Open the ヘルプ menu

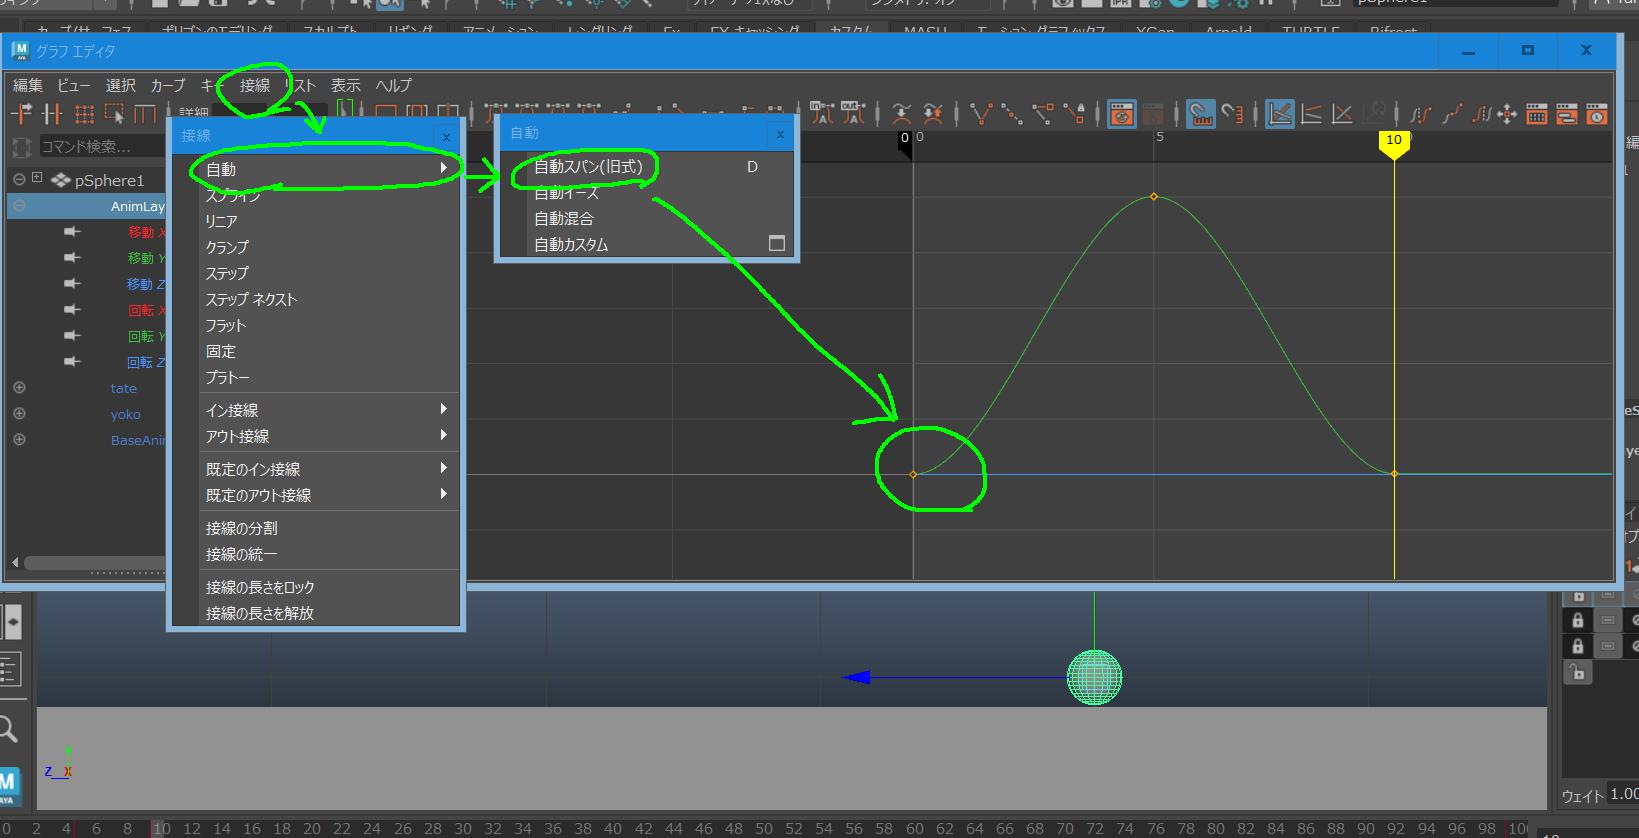394,85
